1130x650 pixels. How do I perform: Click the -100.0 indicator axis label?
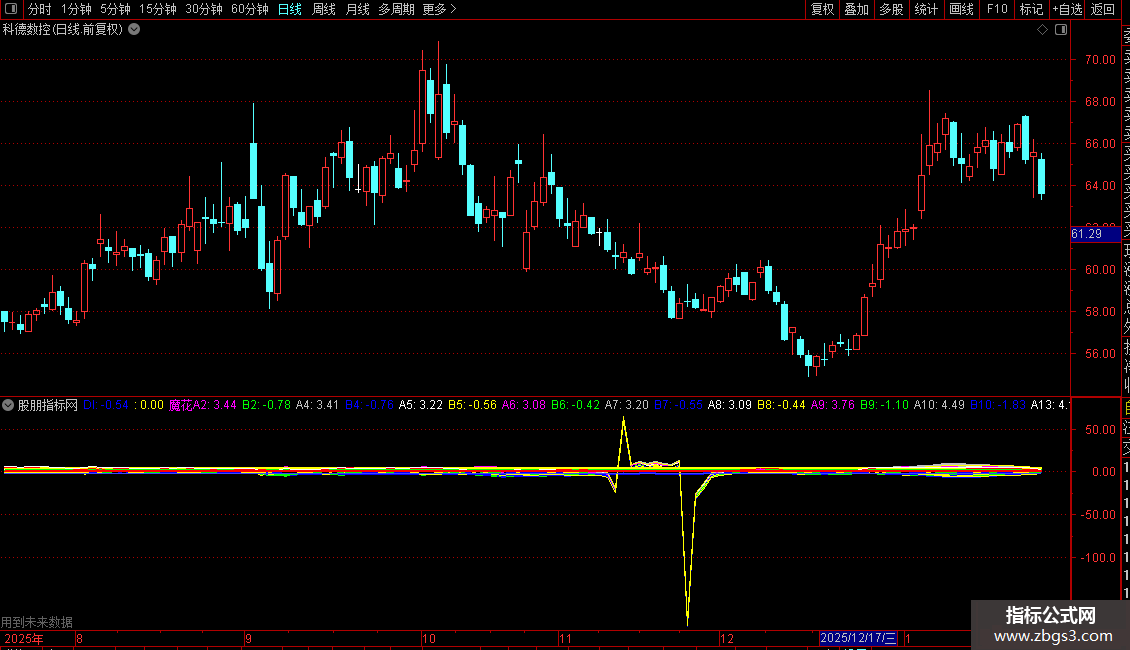click(1100, 558)
